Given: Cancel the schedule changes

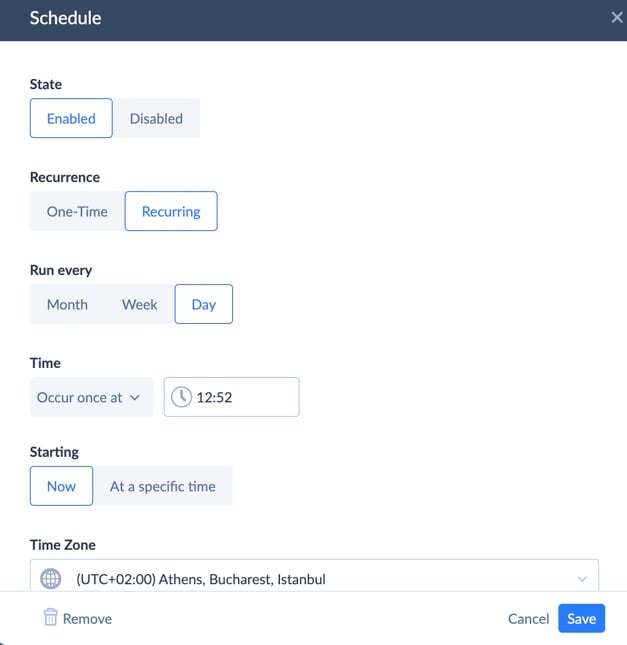Looking at the screenshot, I should (528, 619).
